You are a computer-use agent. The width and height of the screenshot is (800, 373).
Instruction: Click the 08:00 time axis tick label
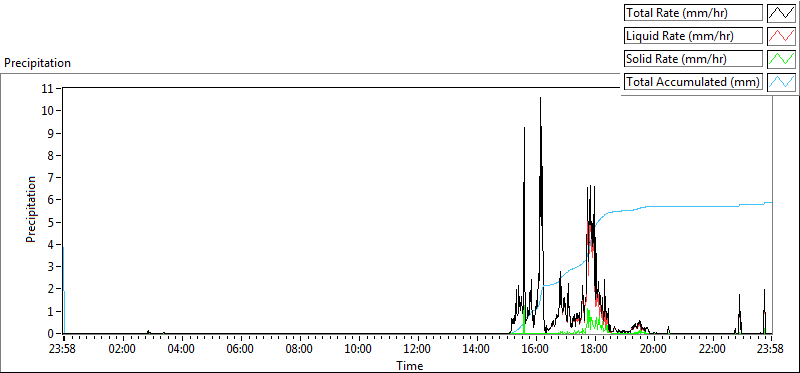tap(299, 350)
